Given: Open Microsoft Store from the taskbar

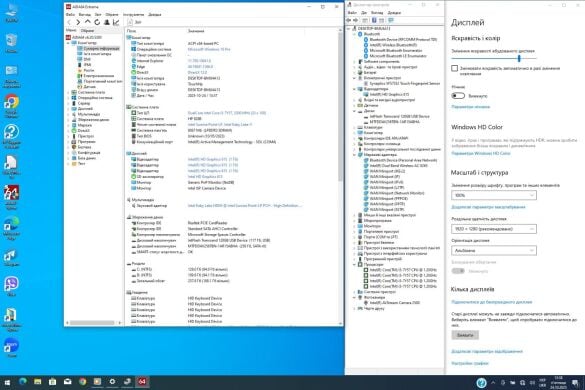Looking at the screenshot, I should point(53,382).
